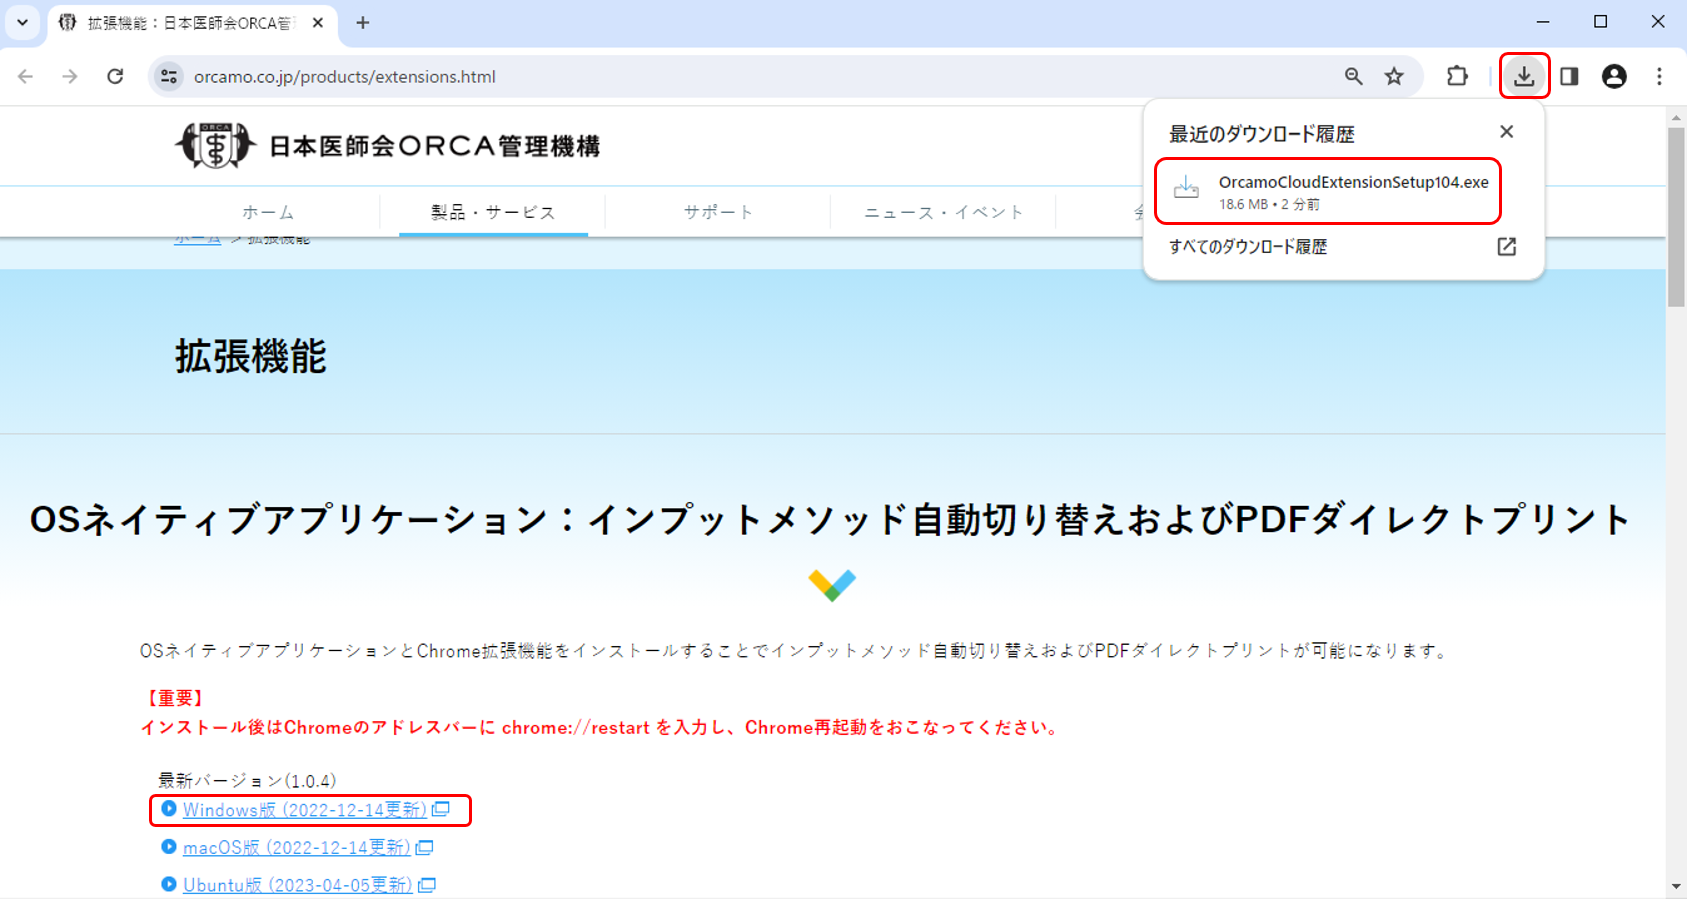1687x899 pixels.
Task: Click the downloaded file icon
Action: pos(1186,188)
